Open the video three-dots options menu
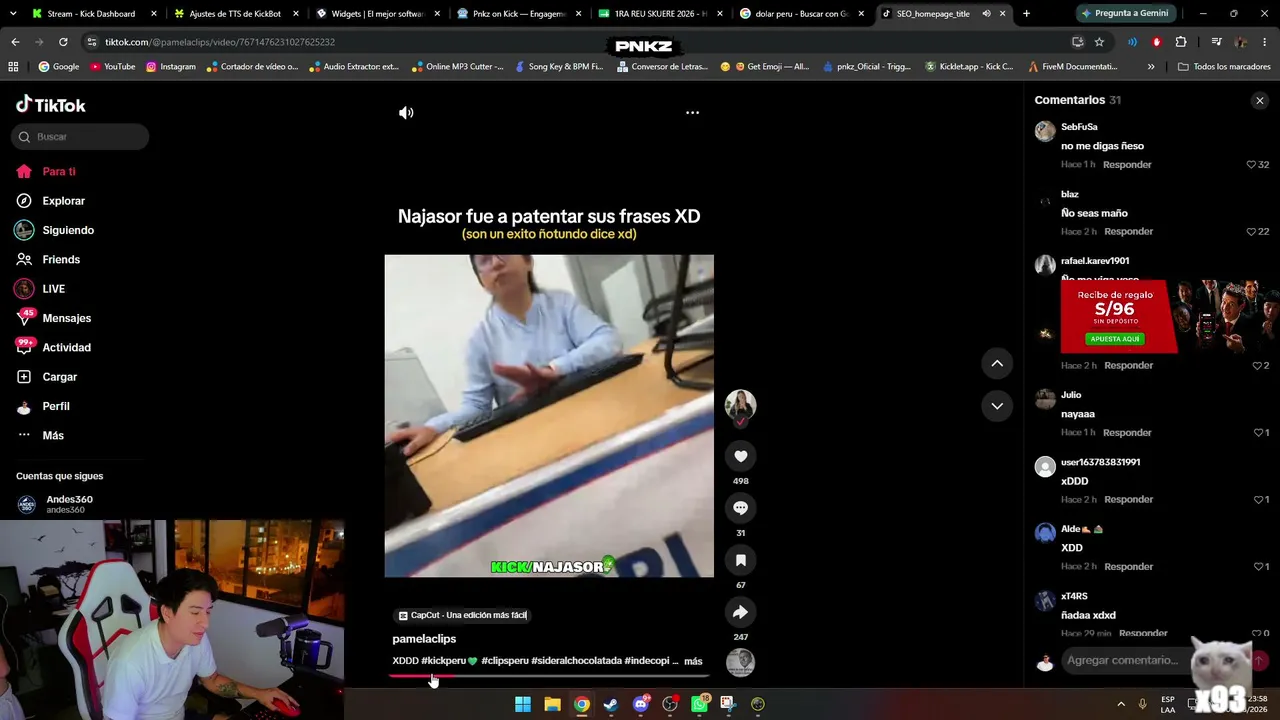 [692, 113]
